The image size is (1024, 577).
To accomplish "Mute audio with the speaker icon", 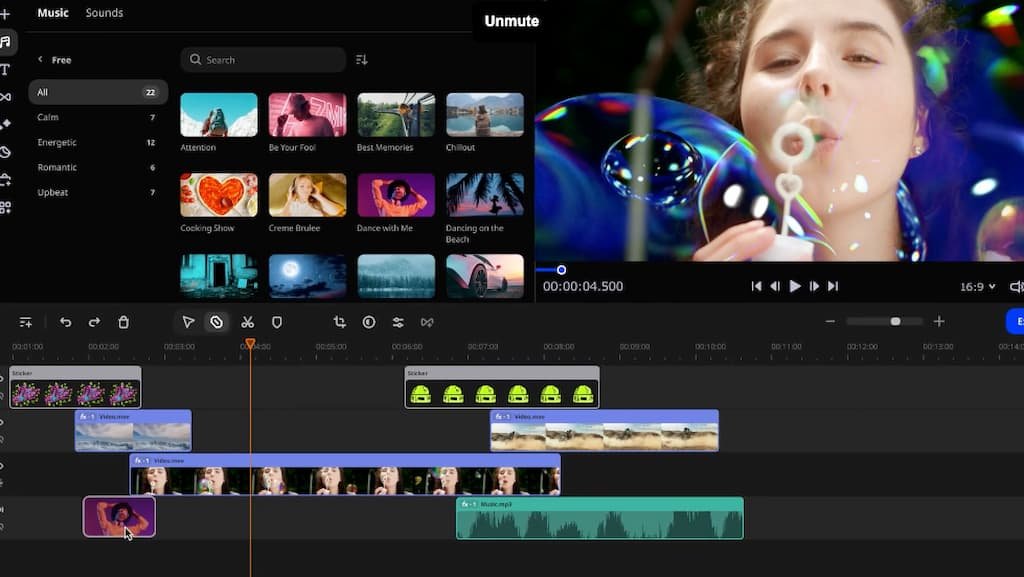I will coord(1015,286).
